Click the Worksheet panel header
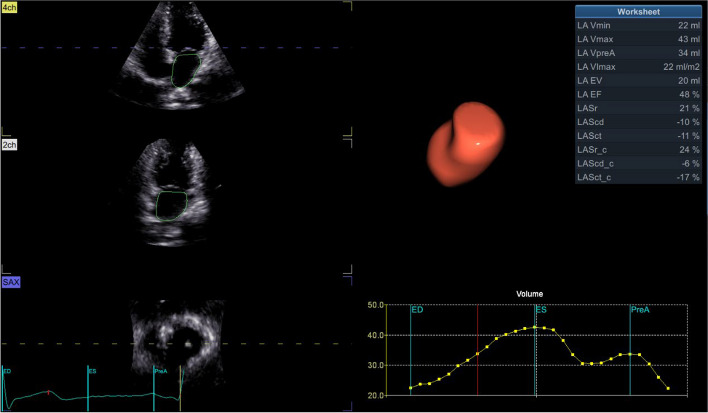This screenshot has width=708, height=413. point(638,12)
